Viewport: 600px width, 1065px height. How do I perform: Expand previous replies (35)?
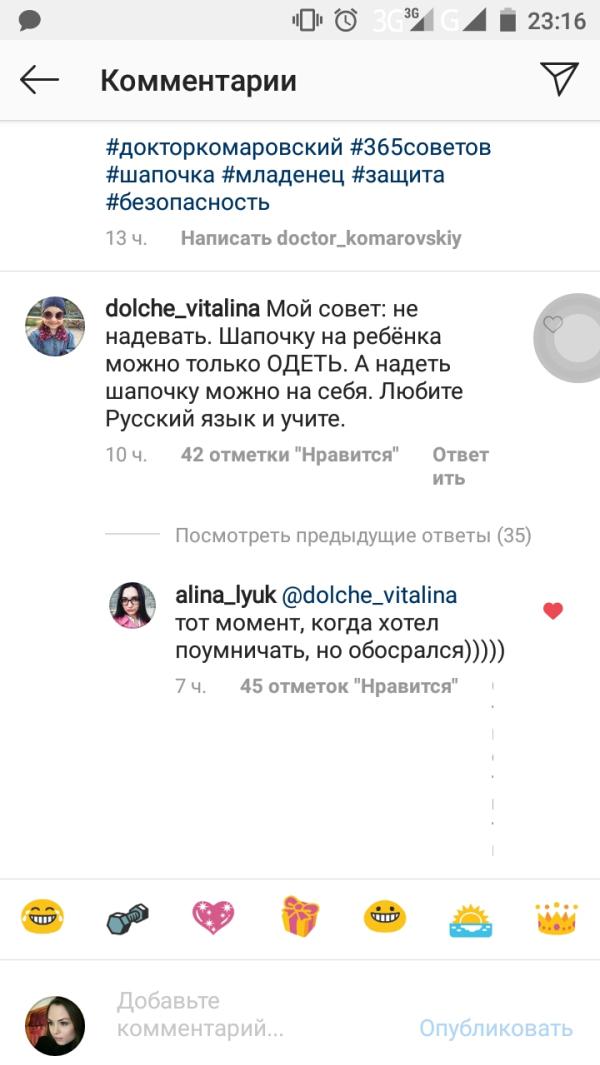coord(353,536)
